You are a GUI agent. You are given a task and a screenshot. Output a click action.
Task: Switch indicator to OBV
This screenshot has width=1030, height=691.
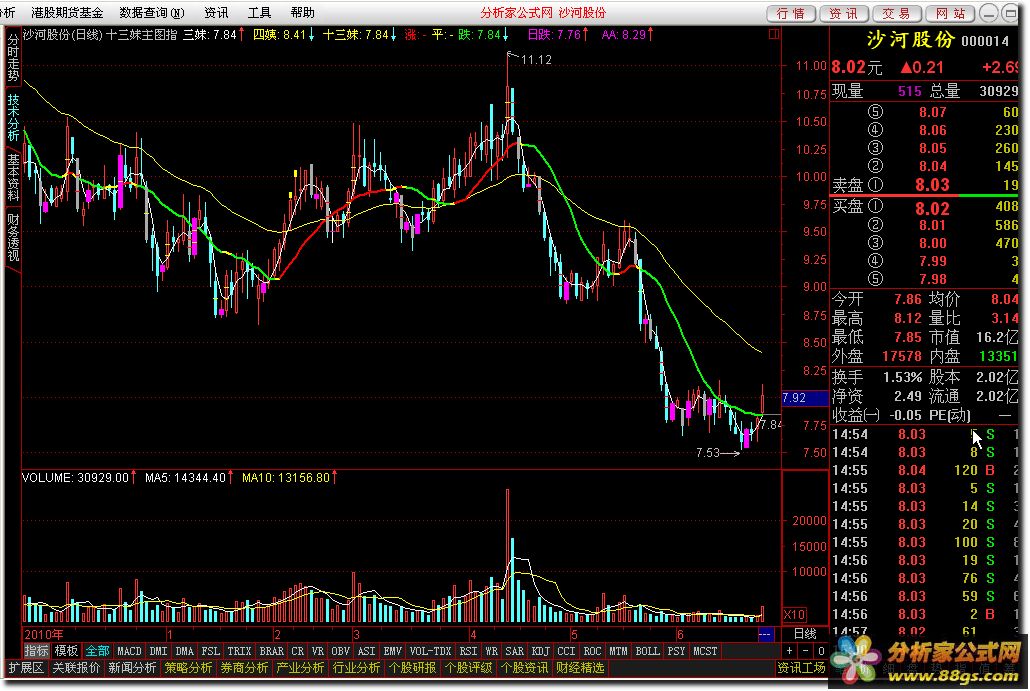[340, 651]
